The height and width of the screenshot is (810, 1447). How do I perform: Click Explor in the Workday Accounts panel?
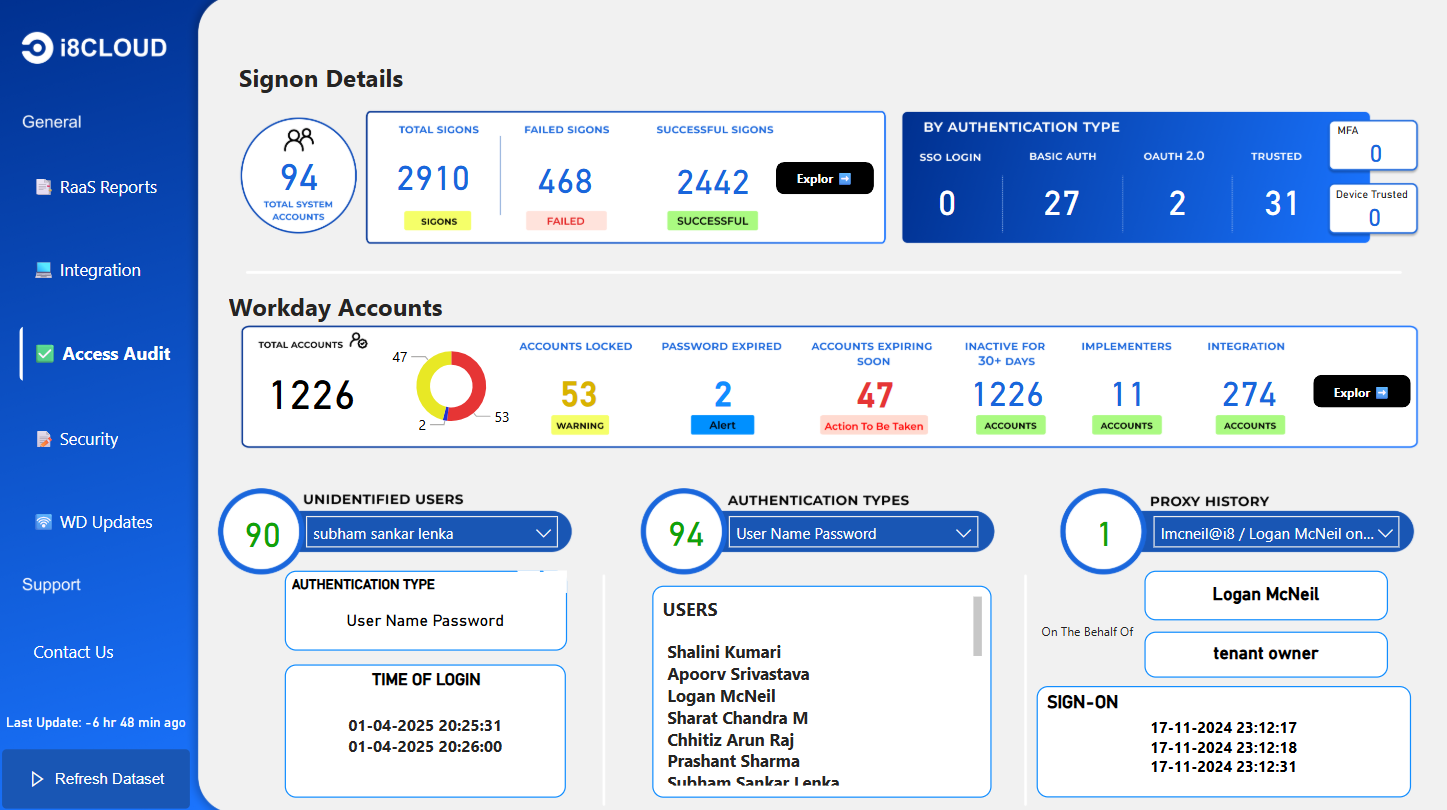point(1361,391)
